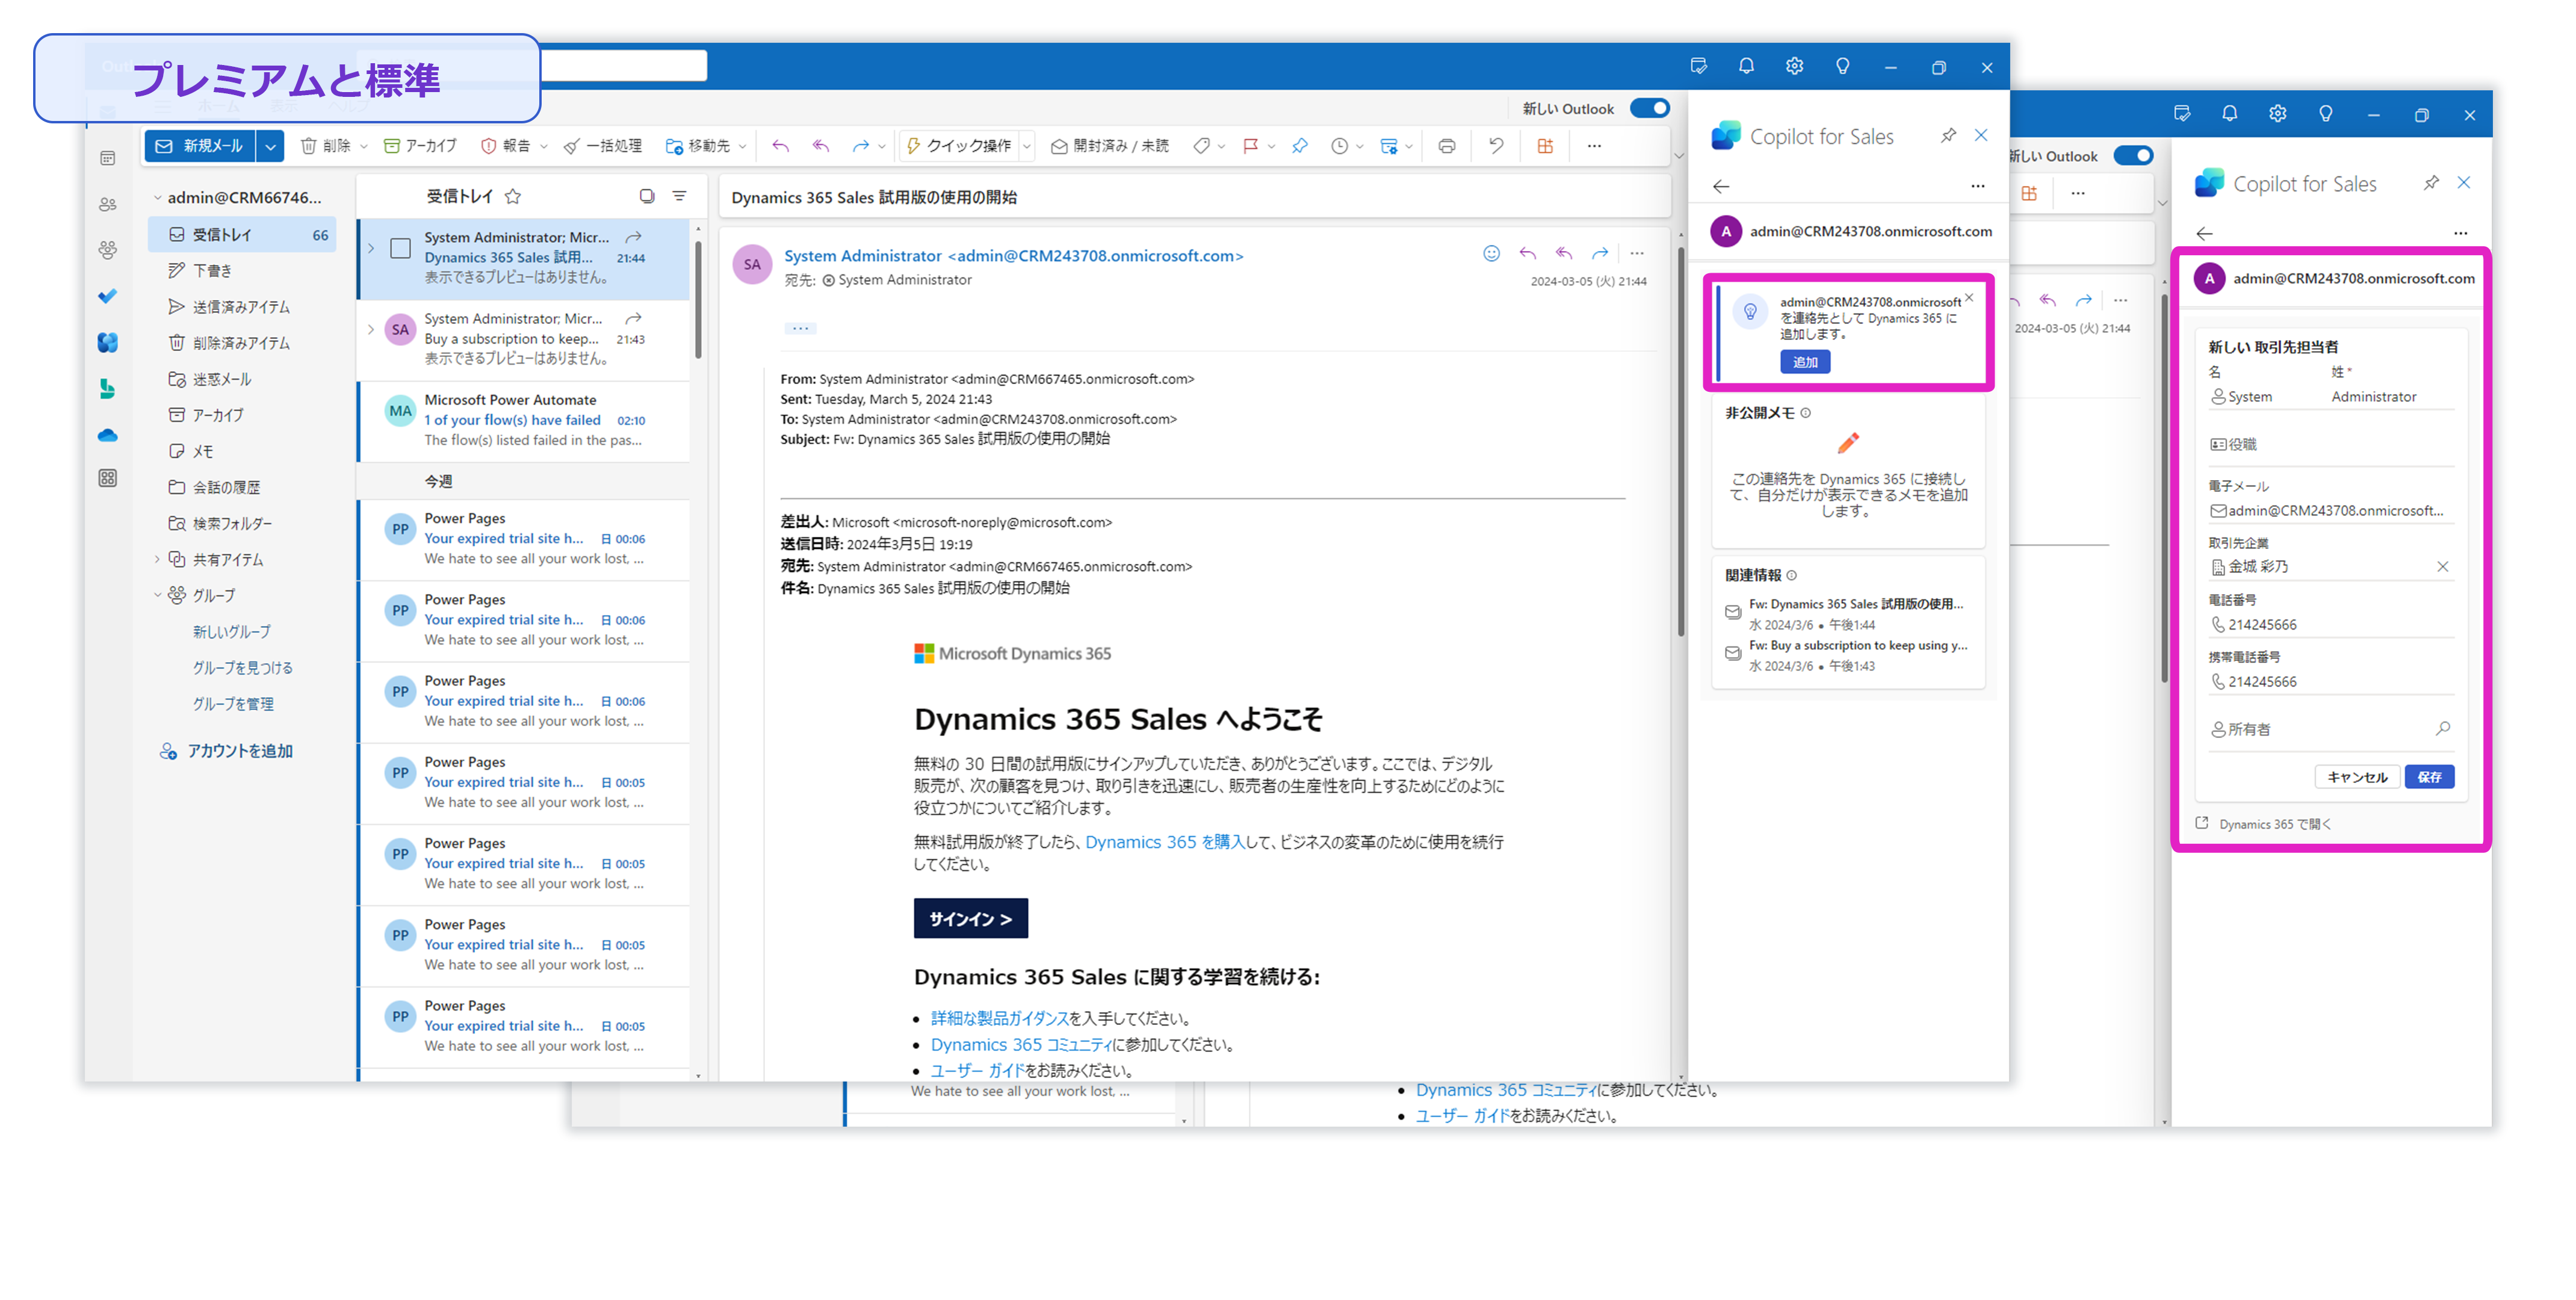Open the 迷惑メール junk folder
Image resolution: width=2576 pixels, height=1300 pixels.
[242, 379]
